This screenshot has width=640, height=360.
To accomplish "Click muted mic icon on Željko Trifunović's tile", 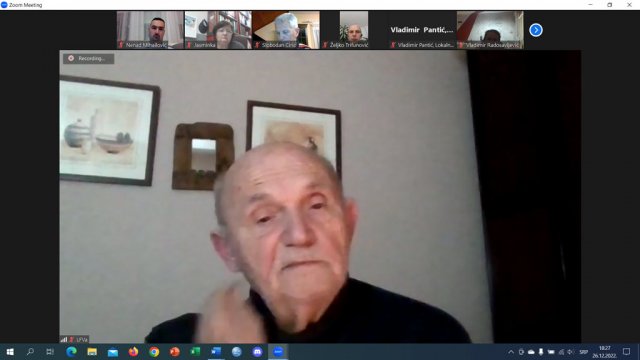I will pyautogui.click(x=325, y=45).
